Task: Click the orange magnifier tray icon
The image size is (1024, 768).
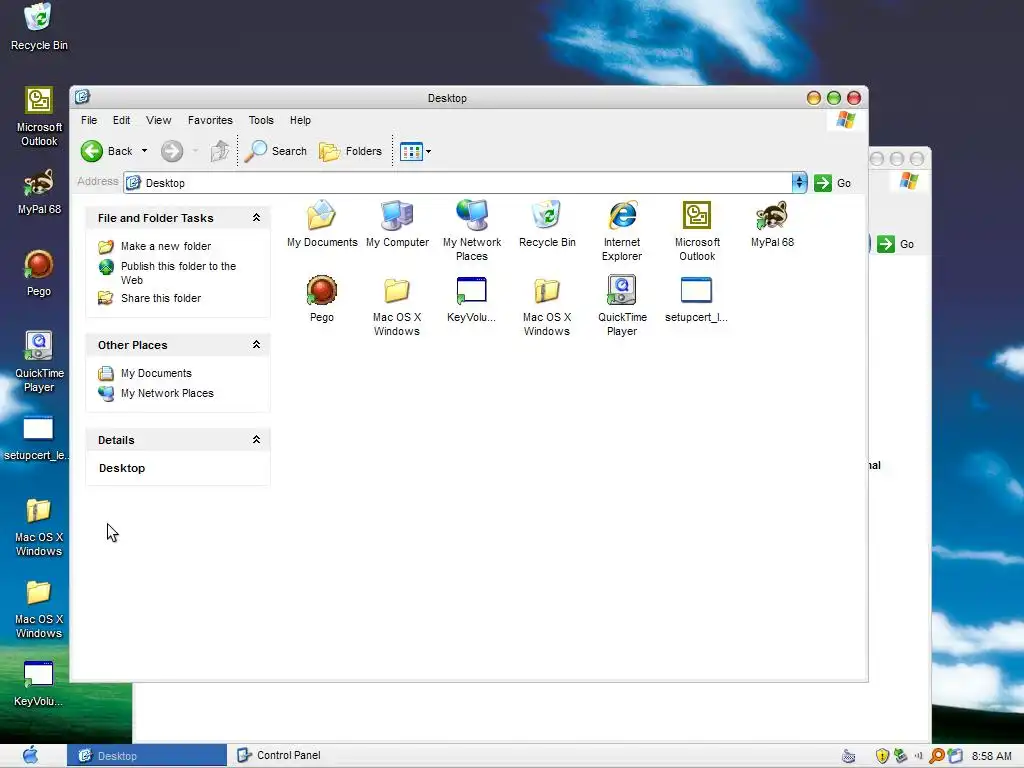Action: pos(936,756)
